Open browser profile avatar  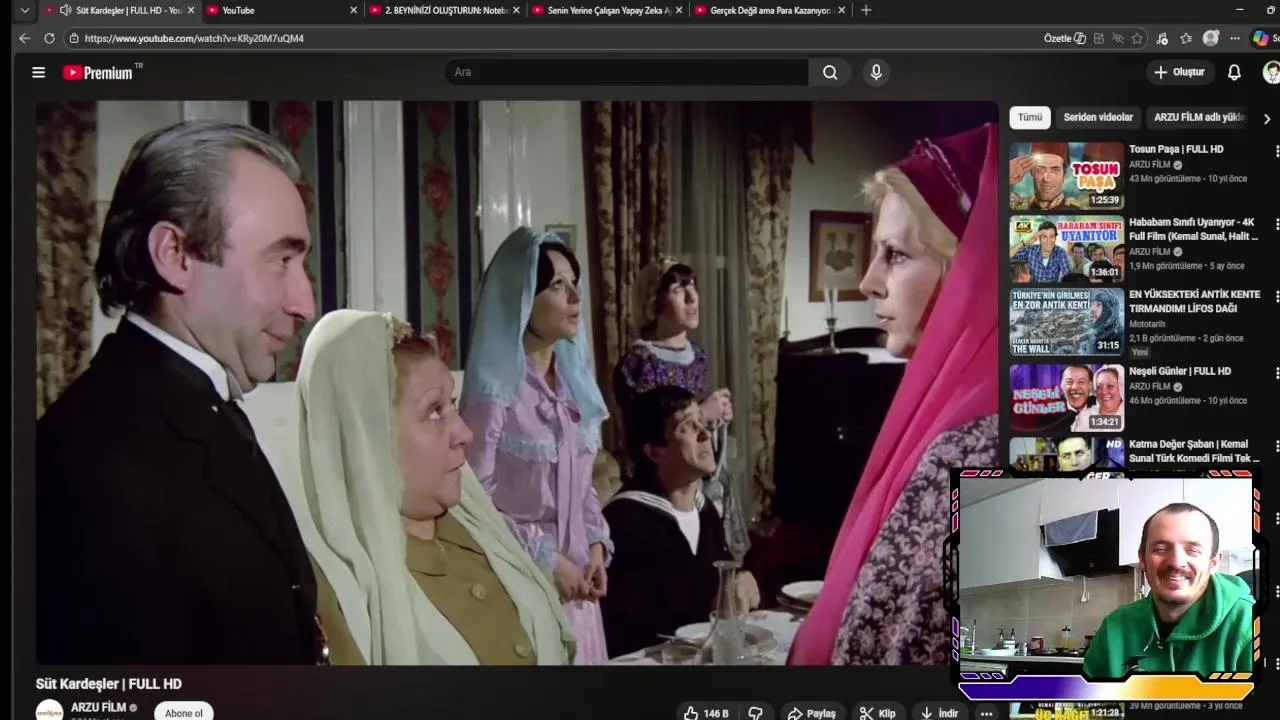pyautogui.click(x=1211, y=38)
